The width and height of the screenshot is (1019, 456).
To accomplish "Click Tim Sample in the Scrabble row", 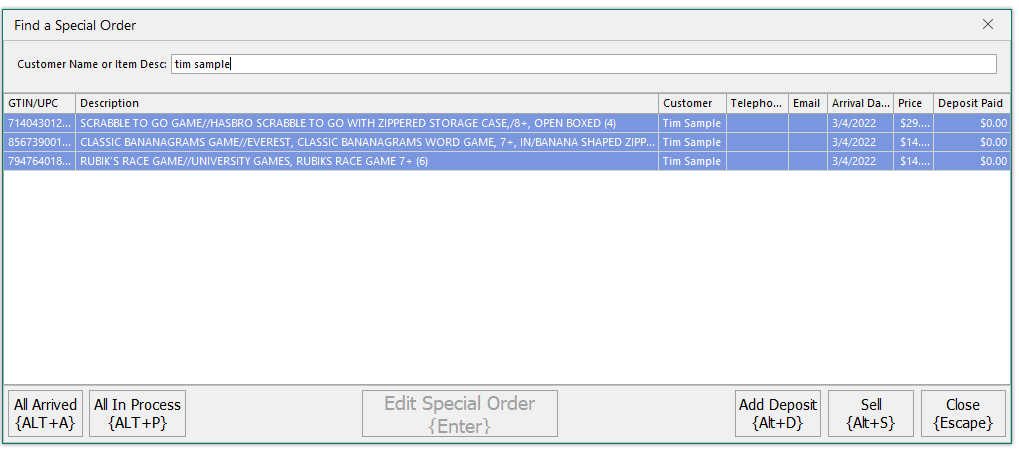I will coord(692,123).
